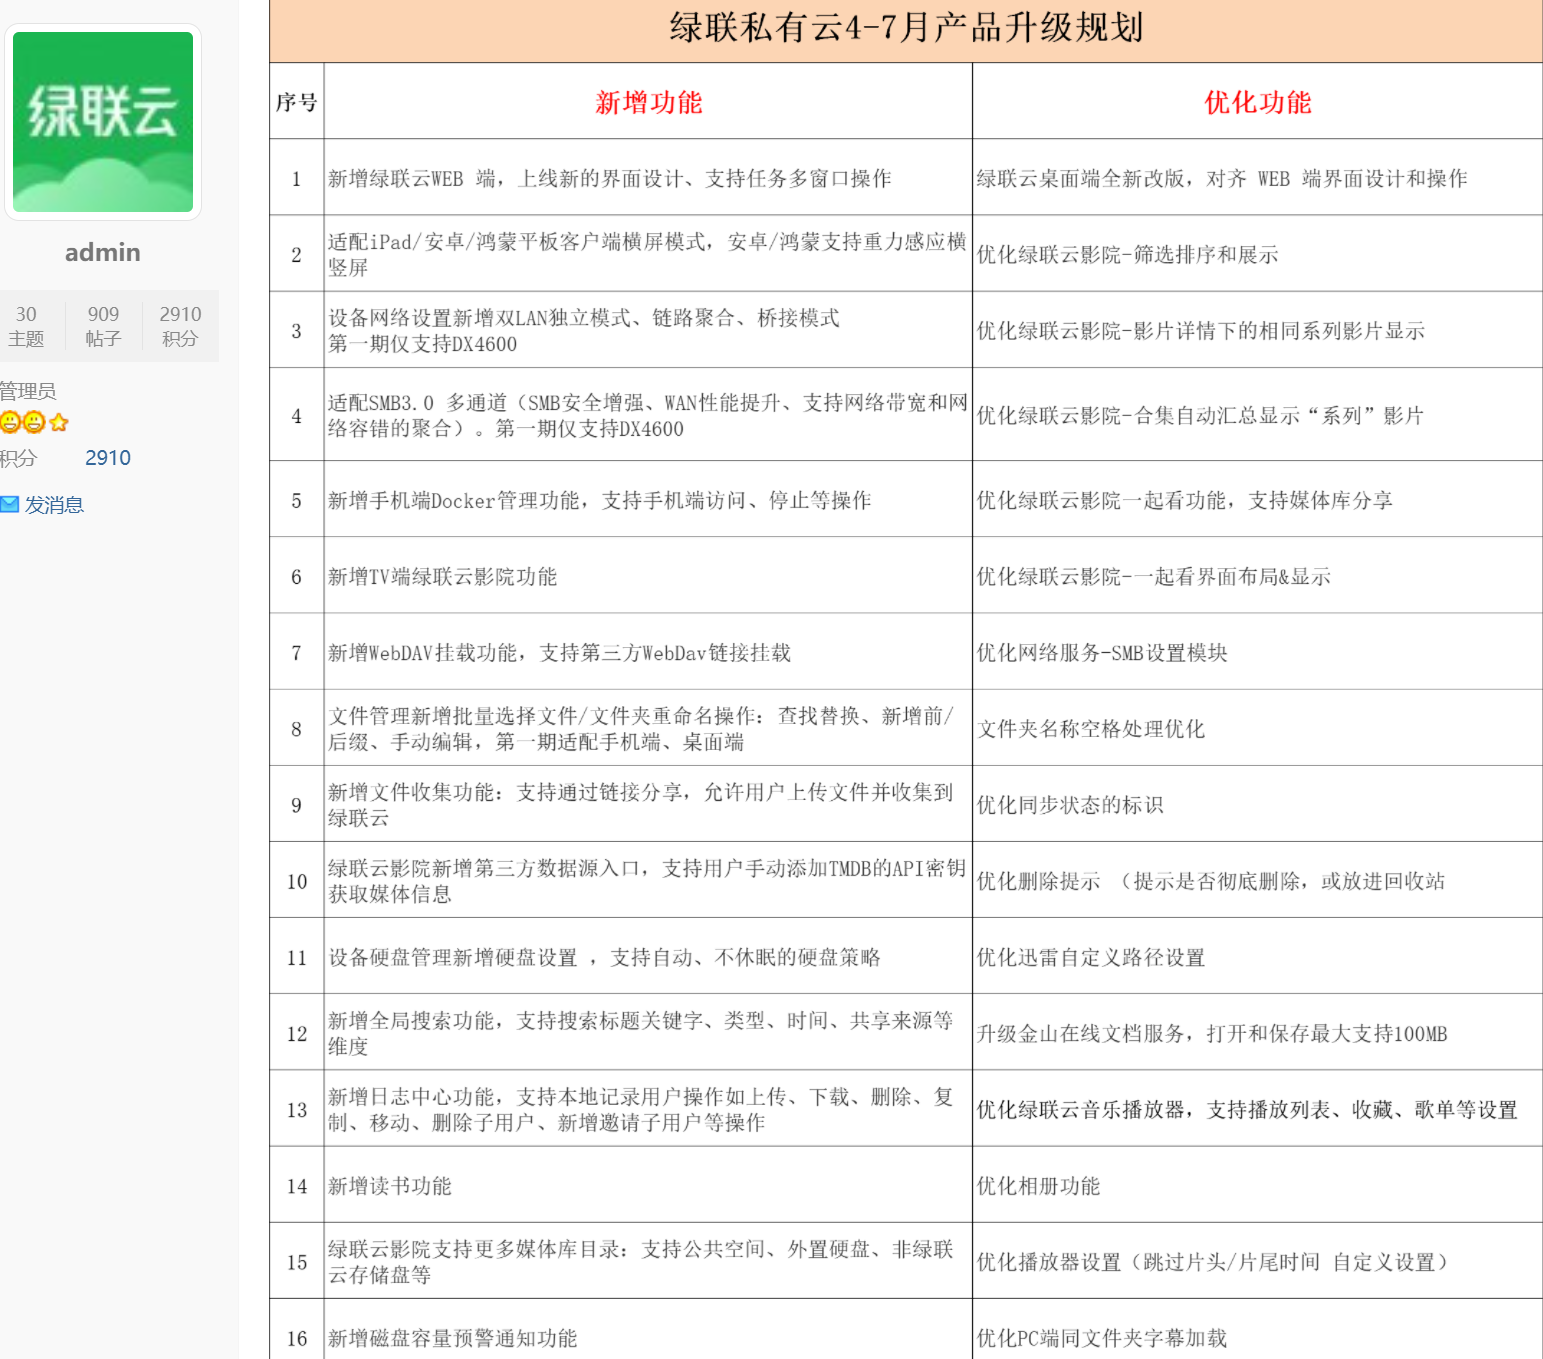Select cell 设备硬盘管理新增硬盘设置
The height and width of the screenshot is (1359, 1543).
point(648,957)
